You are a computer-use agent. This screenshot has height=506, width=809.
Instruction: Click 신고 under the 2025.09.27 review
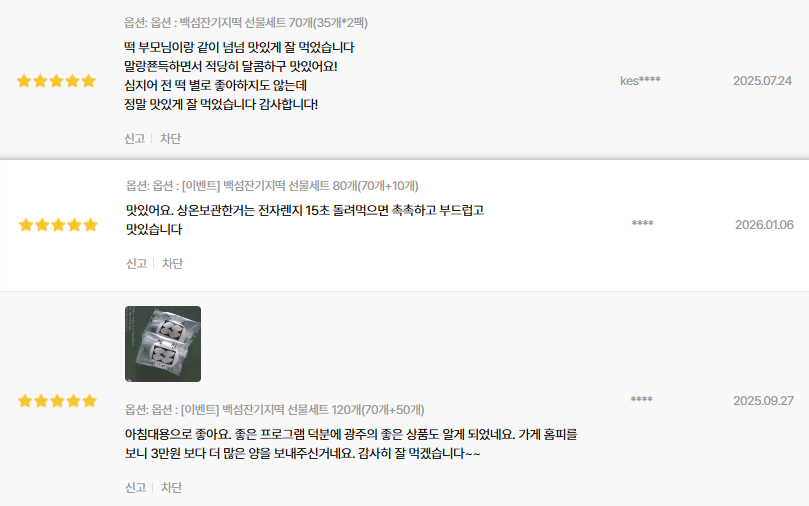pos(136,487)
